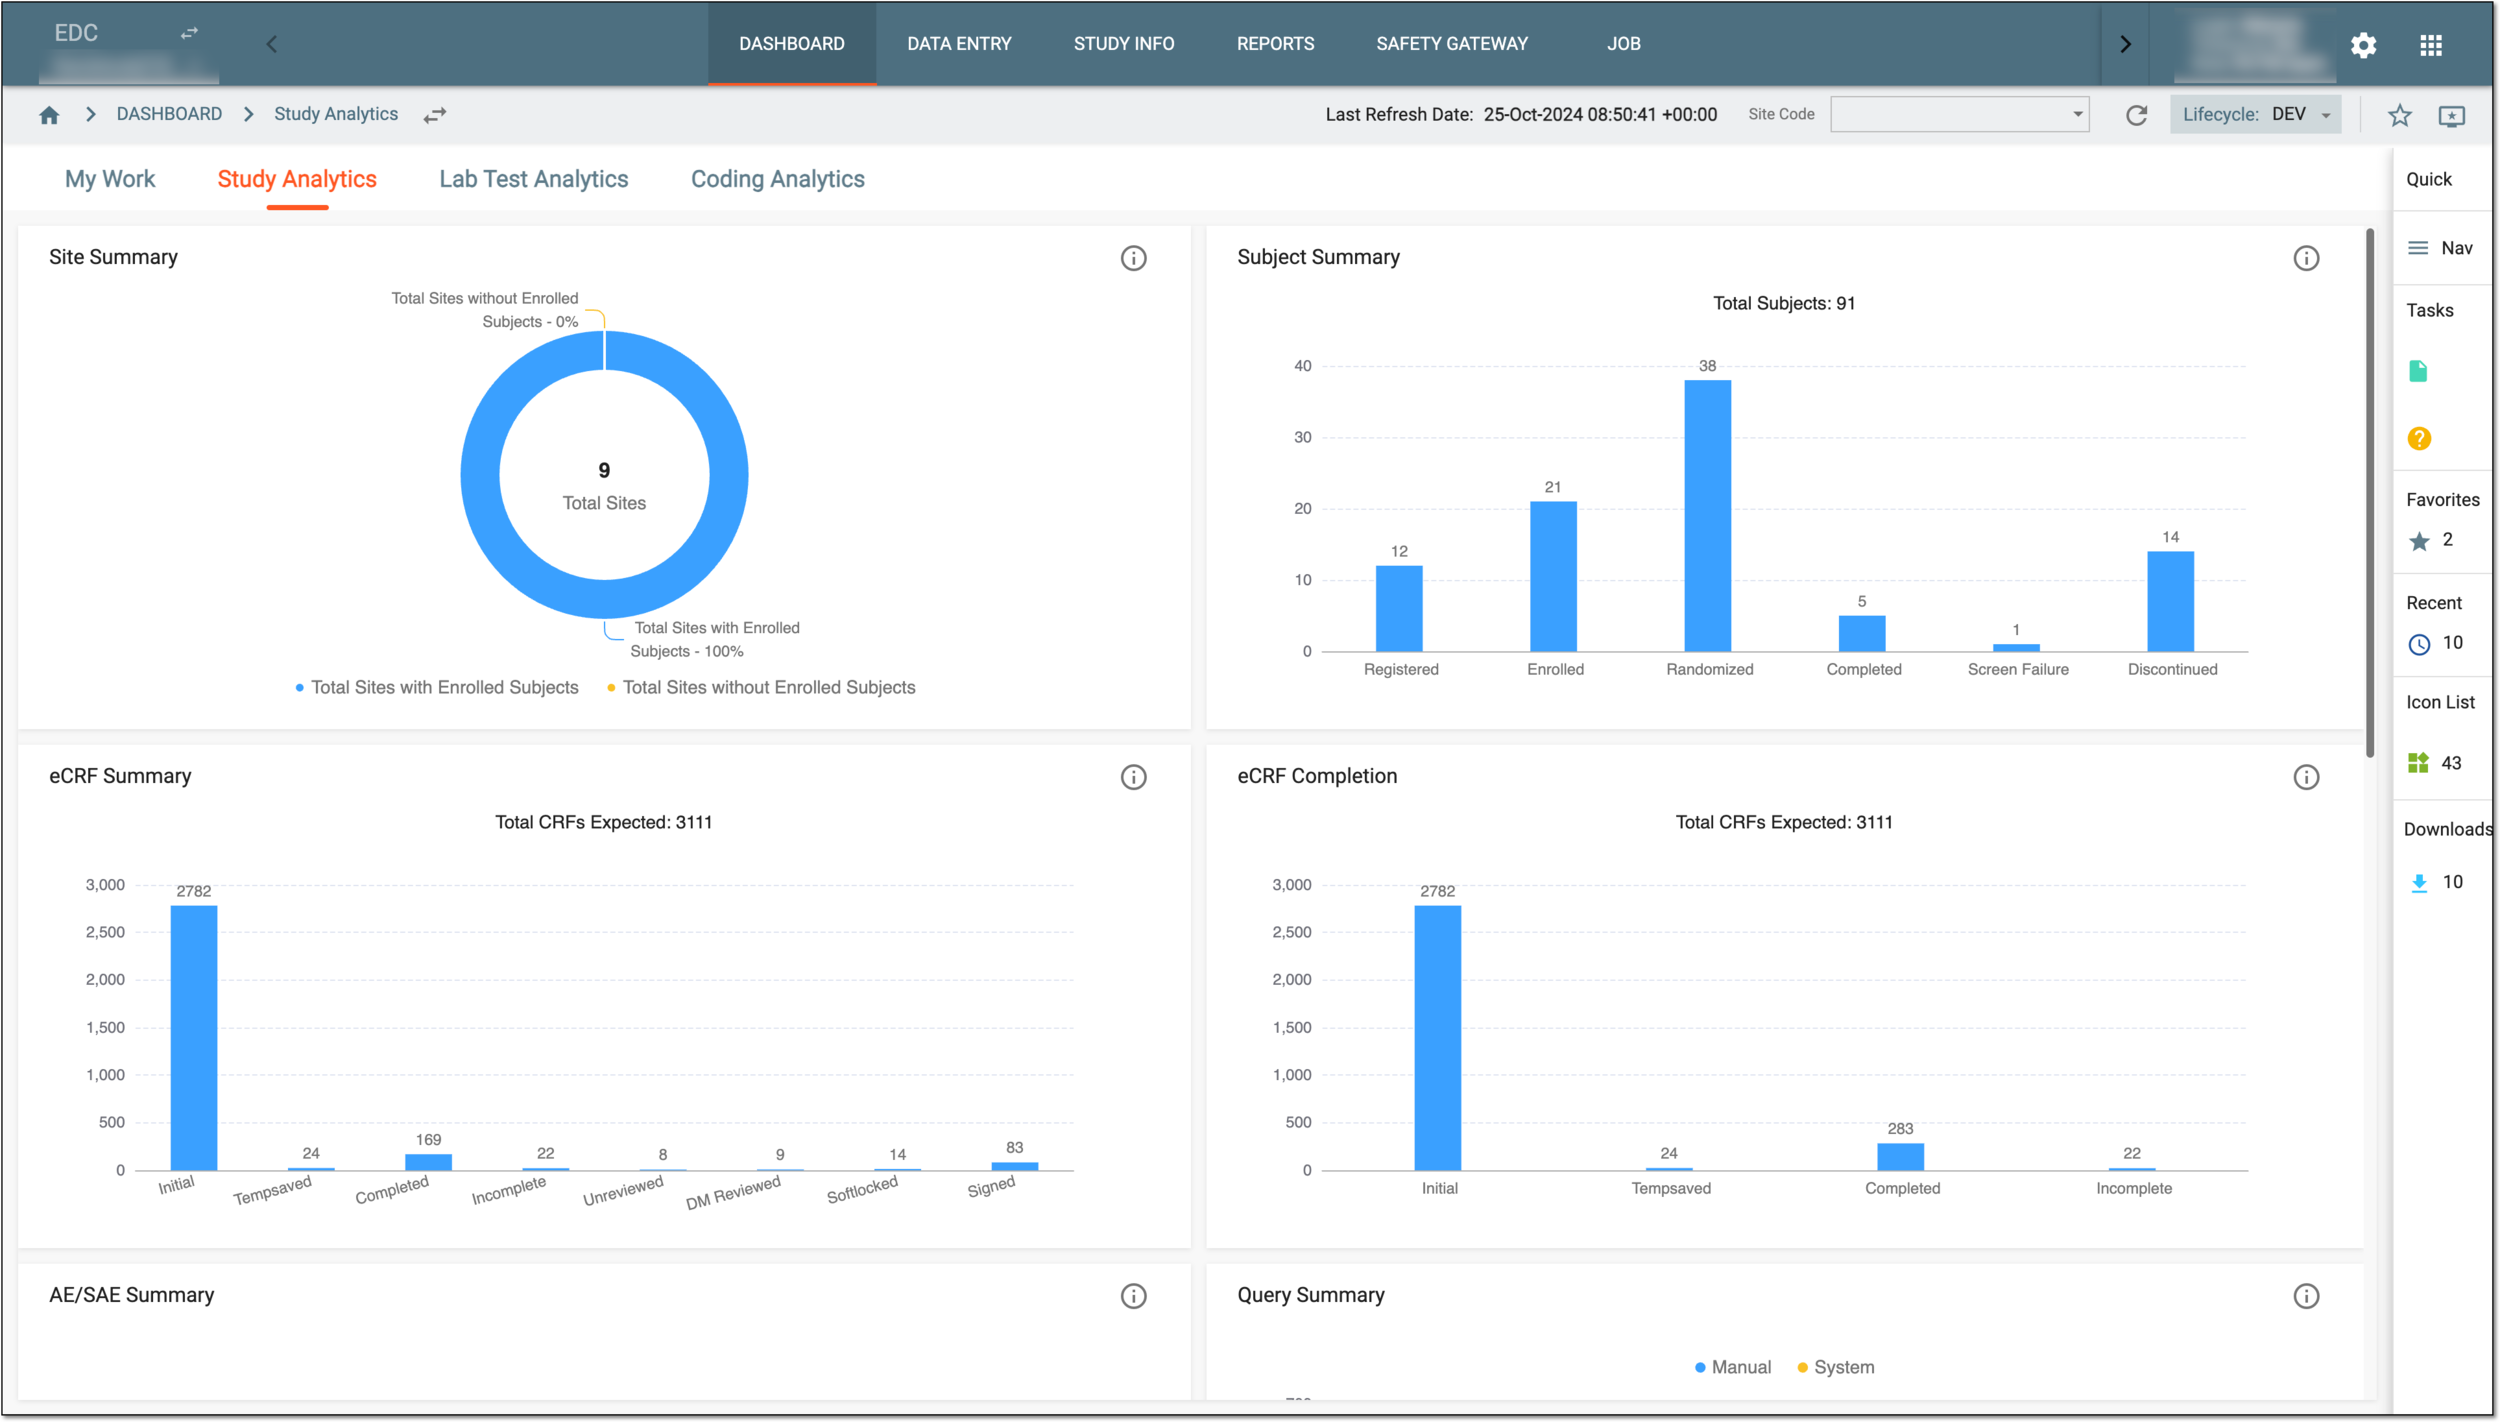Image resolution: width=2500 pixels, height=1422 pixels.
Task: Click the Favorites star icon showing 2
Action: click(2419, 541)
